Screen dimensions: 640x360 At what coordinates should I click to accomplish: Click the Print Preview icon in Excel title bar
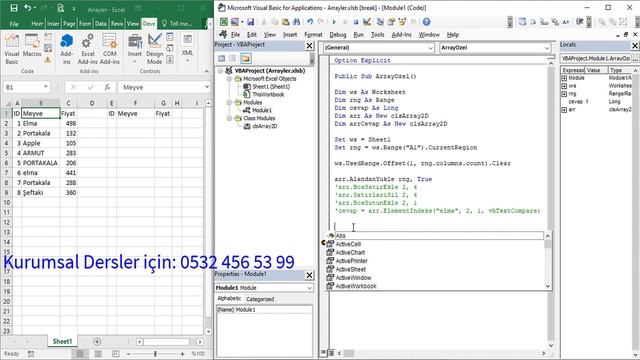tap(60, 8)
